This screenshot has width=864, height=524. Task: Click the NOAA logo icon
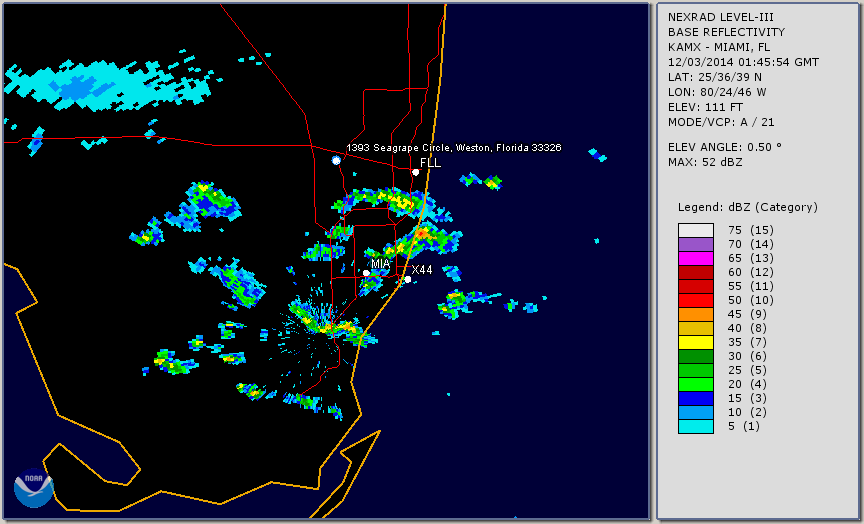click(34, 488)
